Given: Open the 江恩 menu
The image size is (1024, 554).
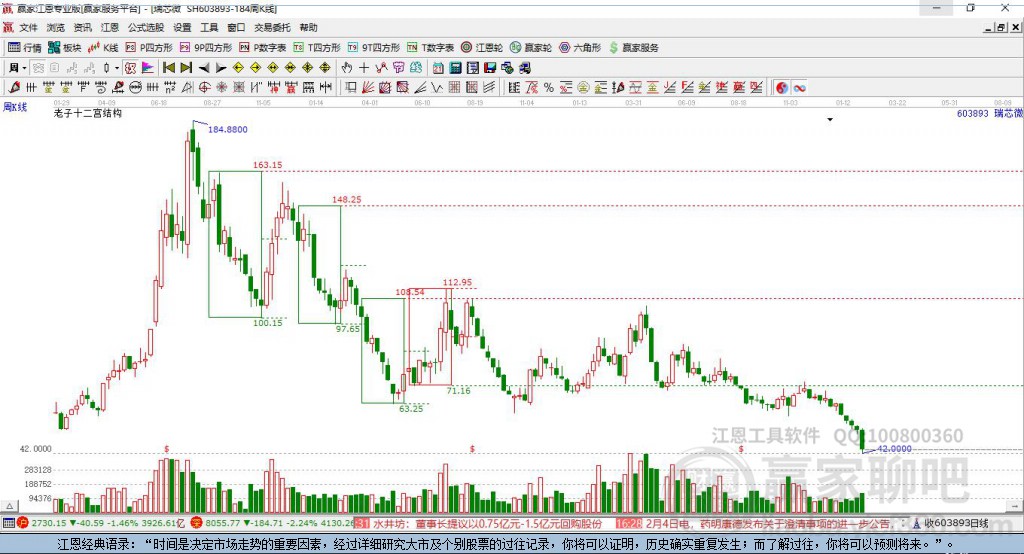Looking at the screenshot, I should click(x=110, y=27).
